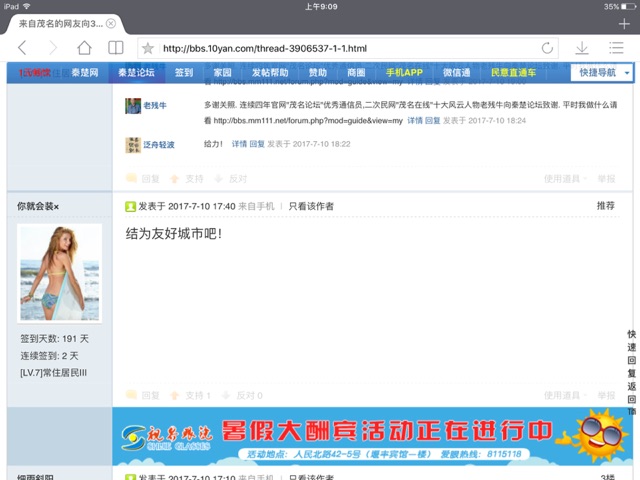
Task: Open the 老残牛 username link
Action: point(155,105)
